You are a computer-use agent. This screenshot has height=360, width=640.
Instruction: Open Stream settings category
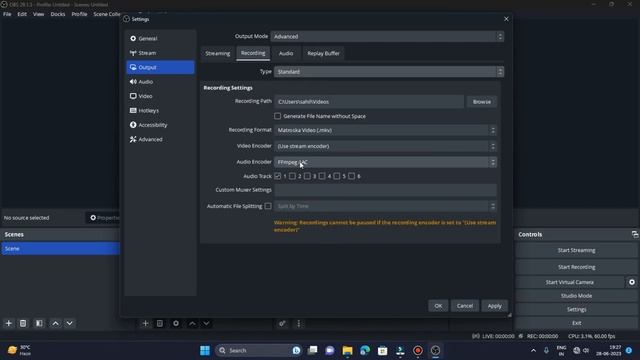coord(160,53)
